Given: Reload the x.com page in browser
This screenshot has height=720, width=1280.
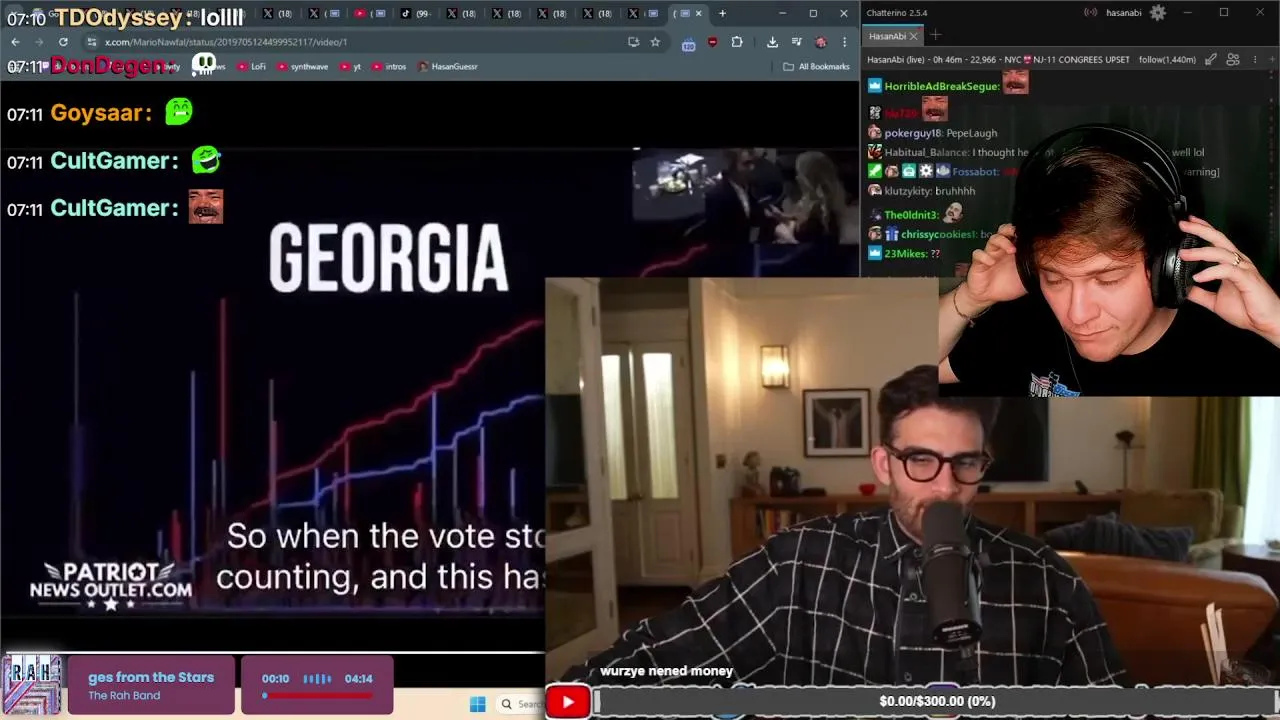Looking at the screenshot, I should click(63, 42).
